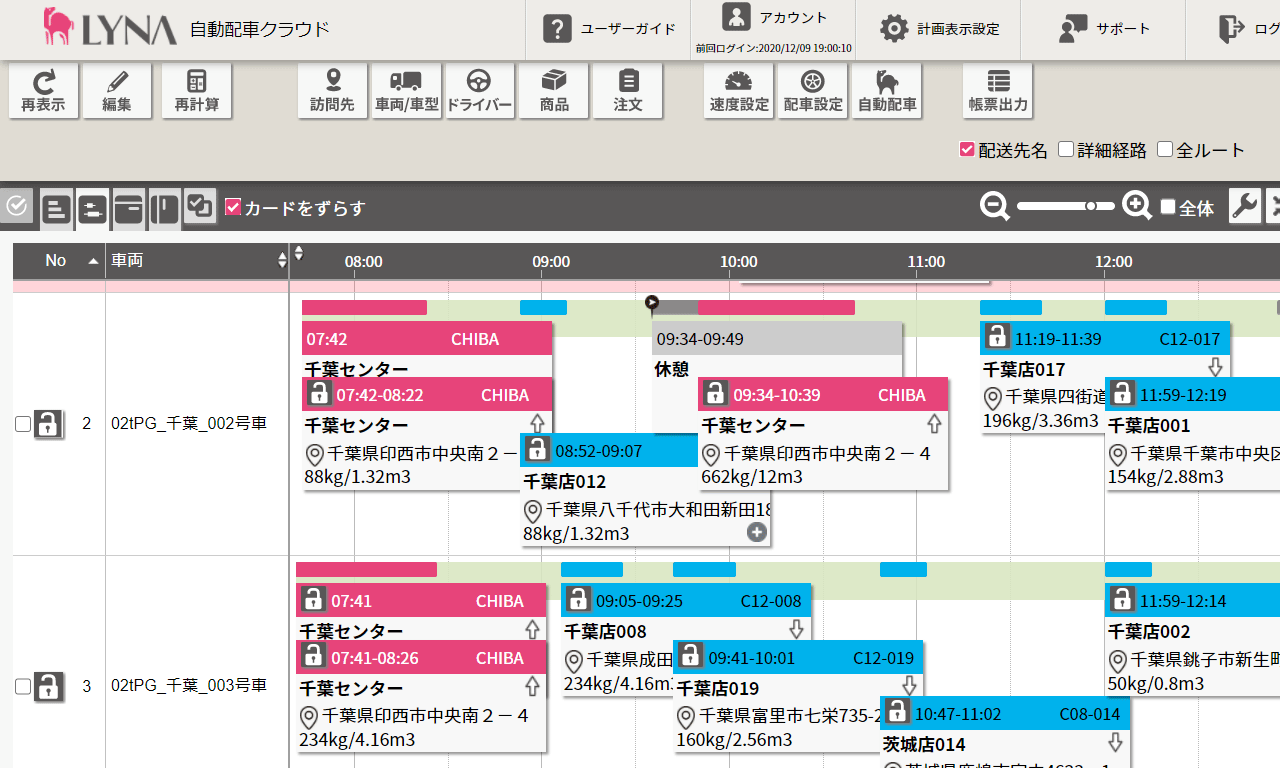Screen dimensions: 1280x768
Task: Click the down arrow on 茨城店014 card
Action: (1116, 741)
